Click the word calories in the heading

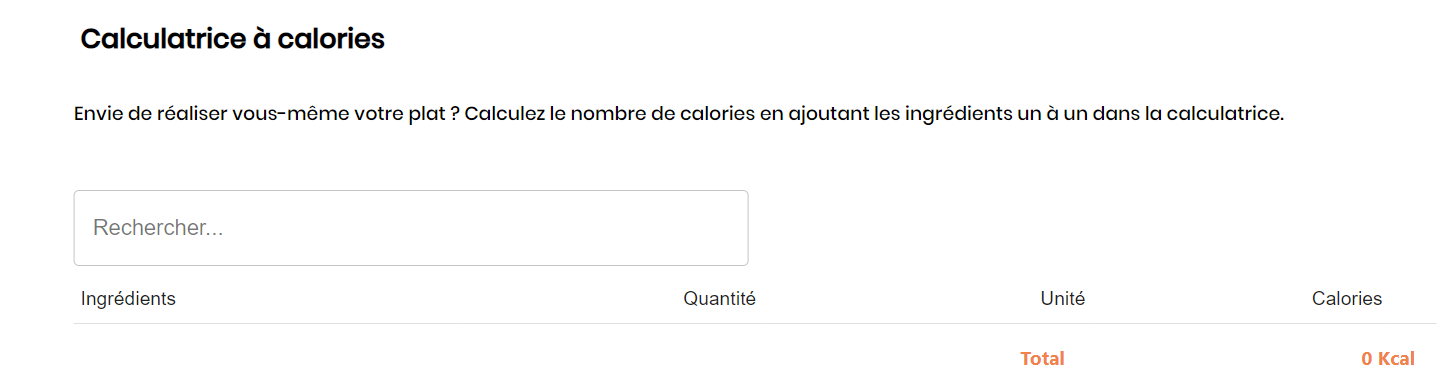[332, 39]
